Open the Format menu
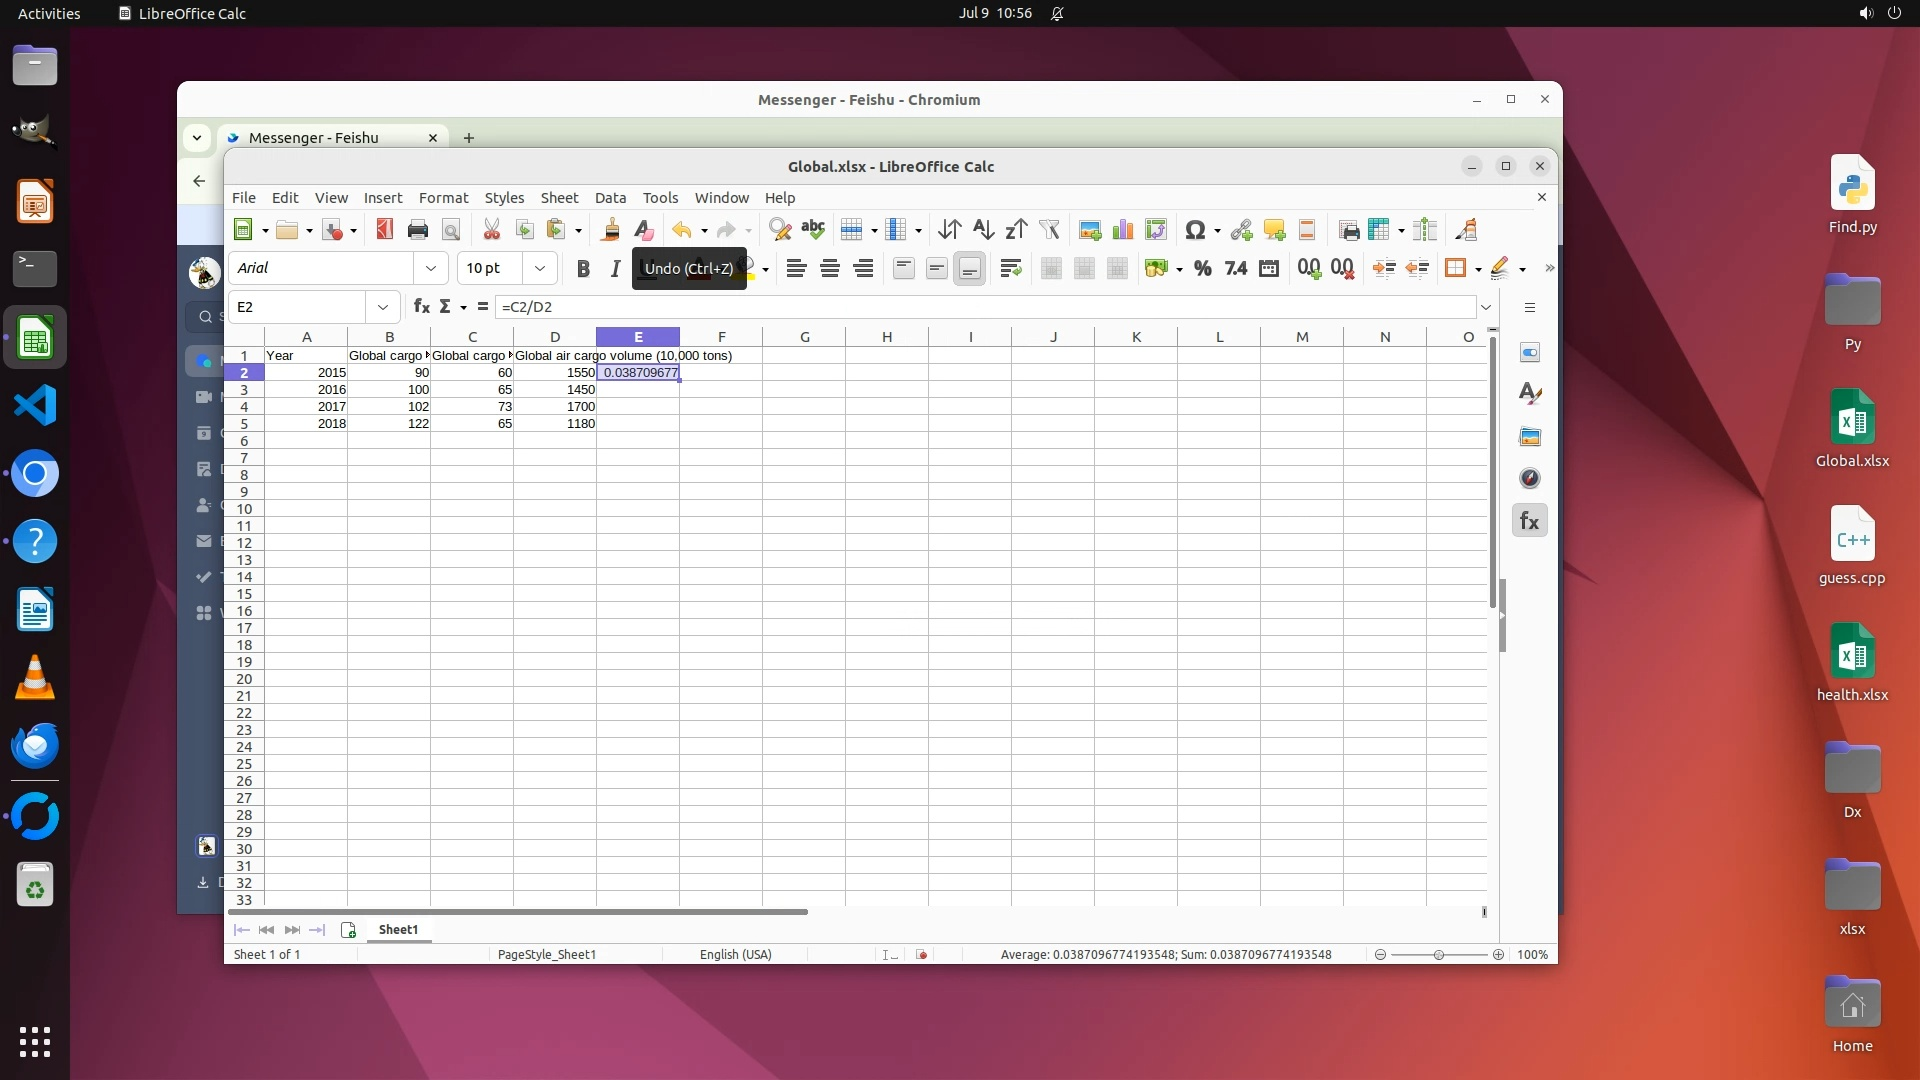This screenshot has height=1080, width=1920. coord(443,198)
